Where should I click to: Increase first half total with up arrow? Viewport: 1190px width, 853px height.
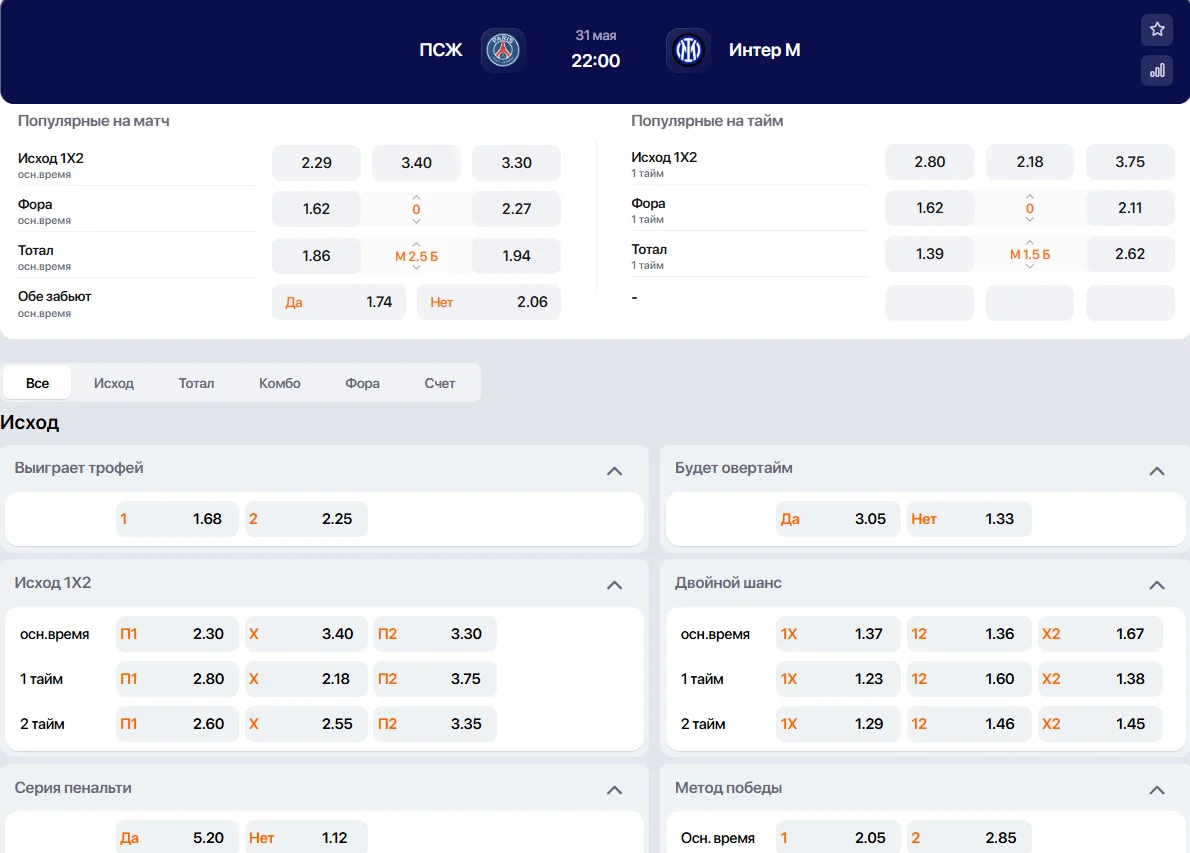(x=1030, y=242)
